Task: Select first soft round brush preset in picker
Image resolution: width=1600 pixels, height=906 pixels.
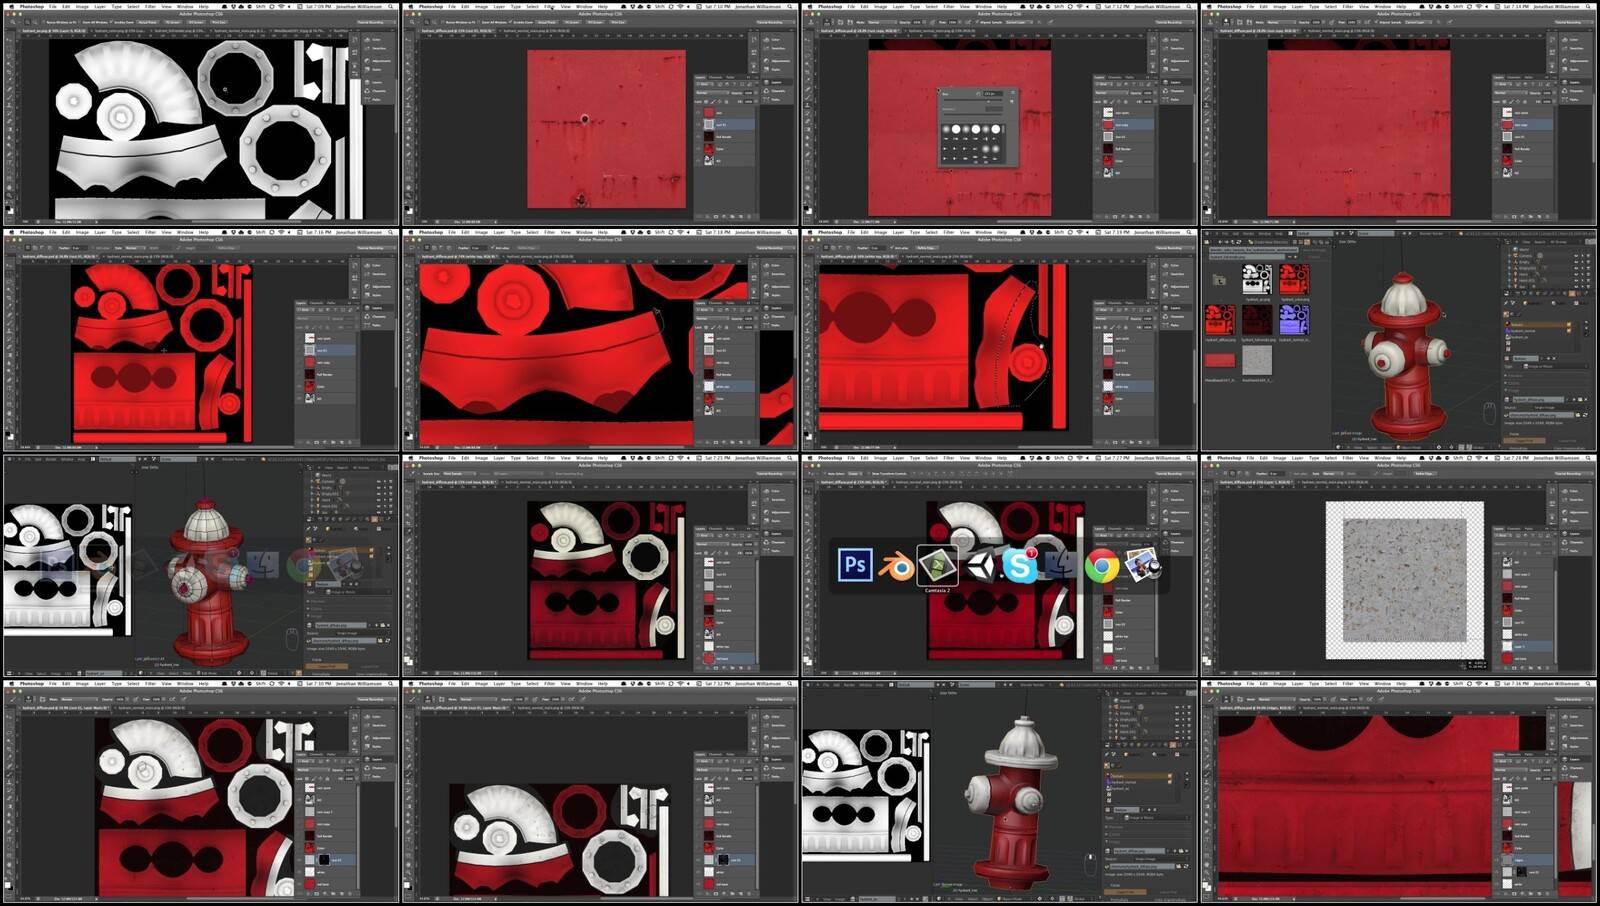Action: 946,129
